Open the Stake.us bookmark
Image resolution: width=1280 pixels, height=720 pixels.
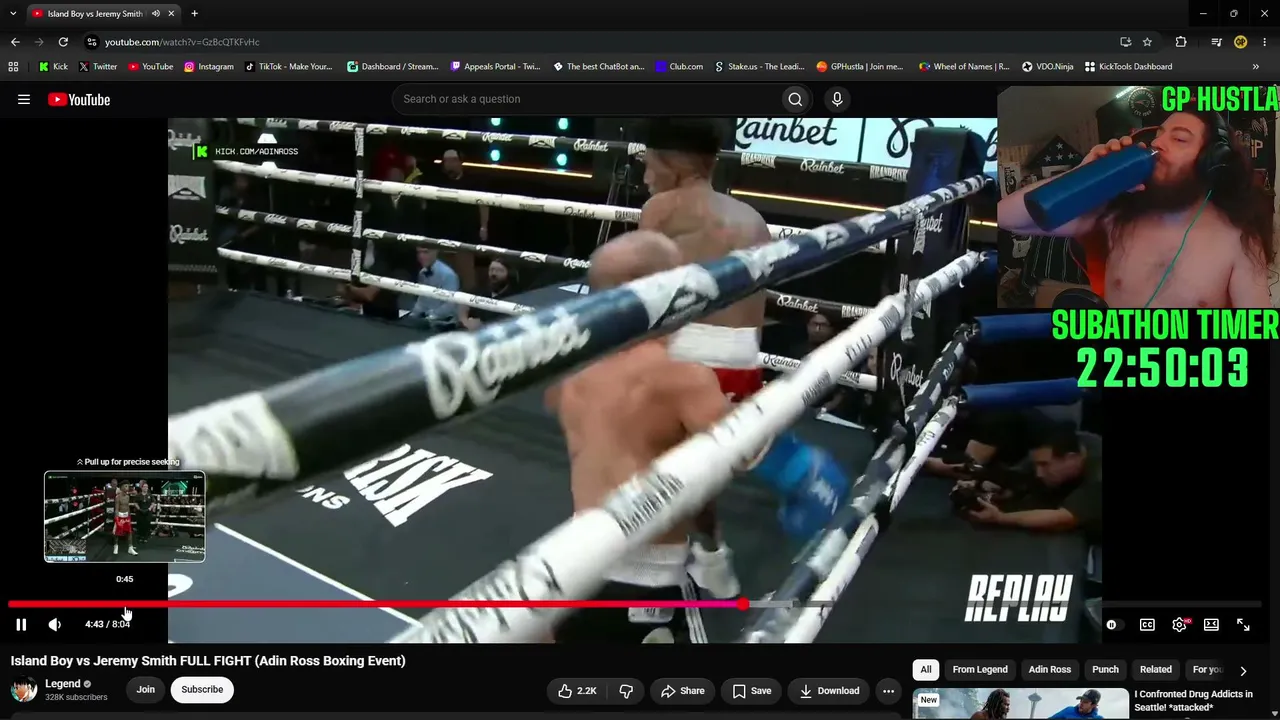(x=759, y=67)
